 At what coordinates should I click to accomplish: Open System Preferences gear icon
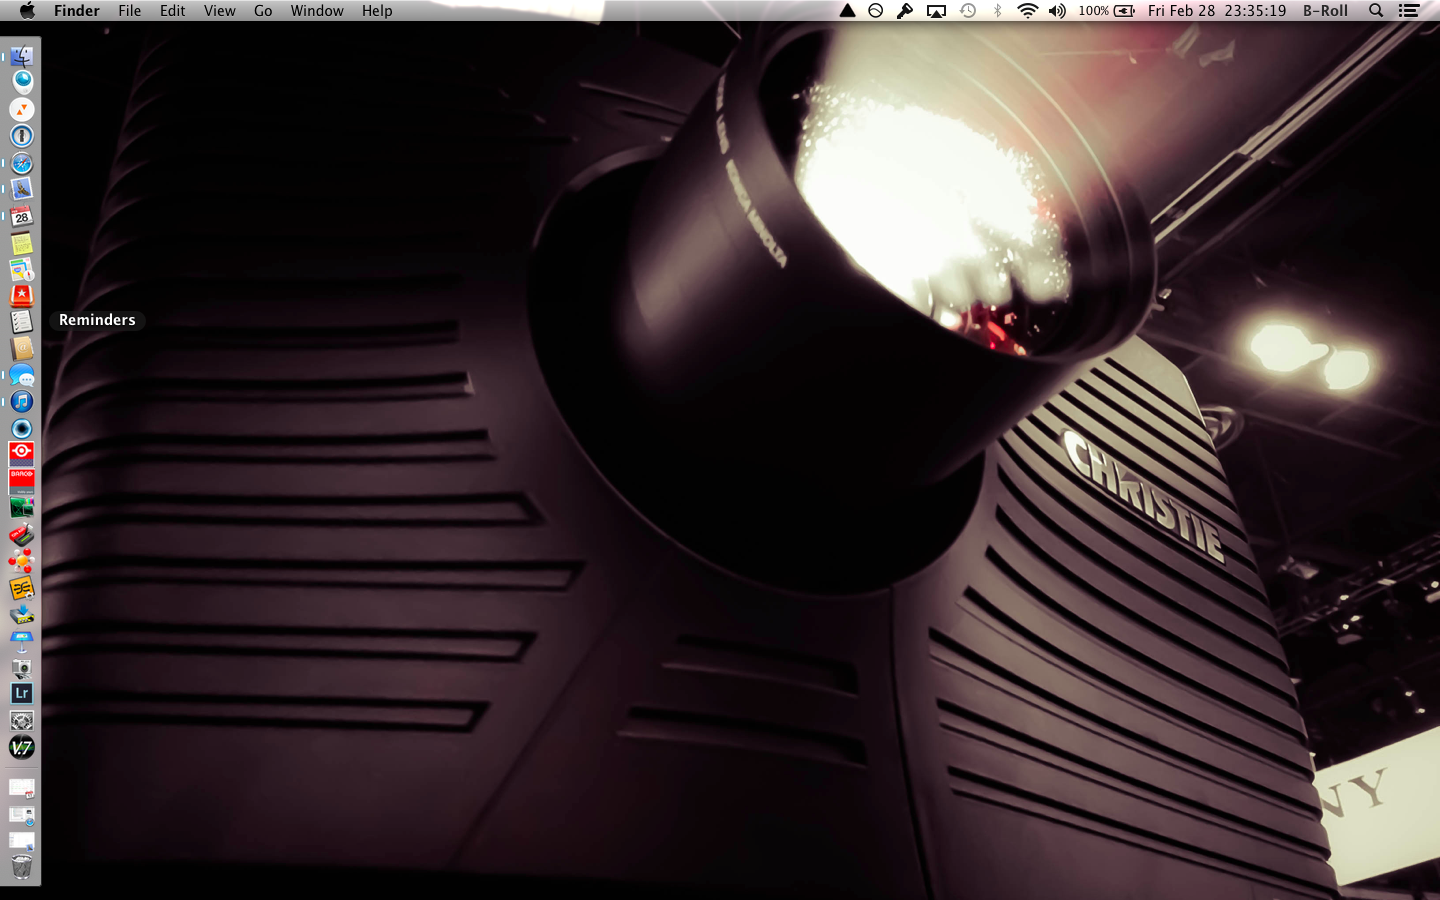[x=22, y=720]
